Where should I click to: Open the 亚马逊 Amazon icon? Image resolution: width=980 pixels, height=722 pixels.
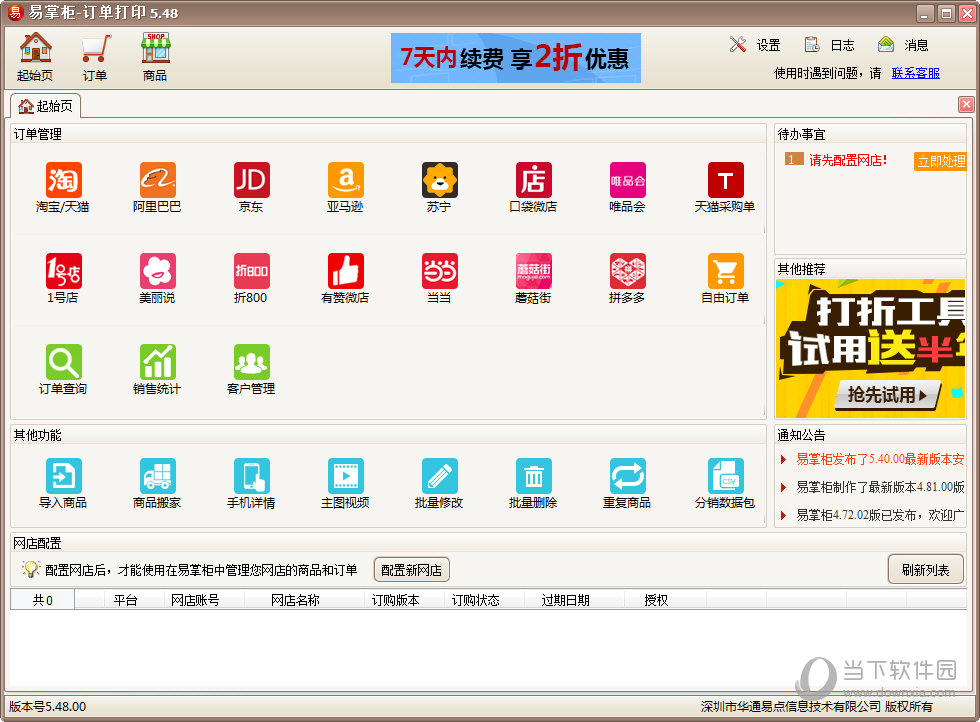point(346,180)
